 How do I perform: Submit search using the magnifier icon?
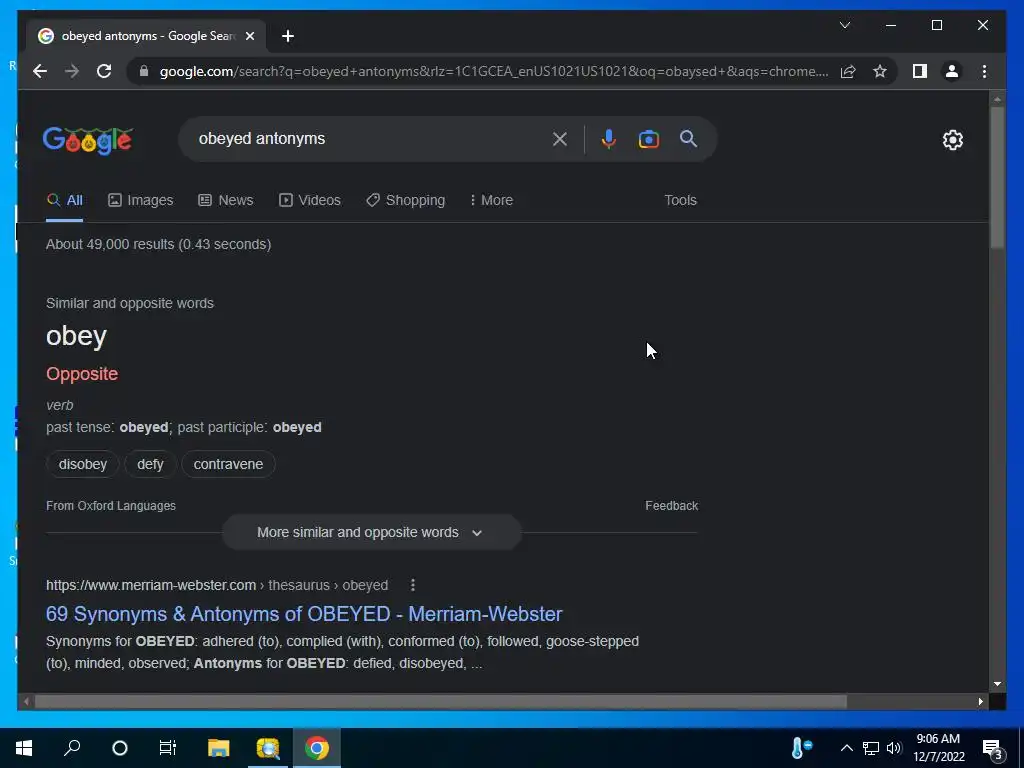[x=688, y=138]
